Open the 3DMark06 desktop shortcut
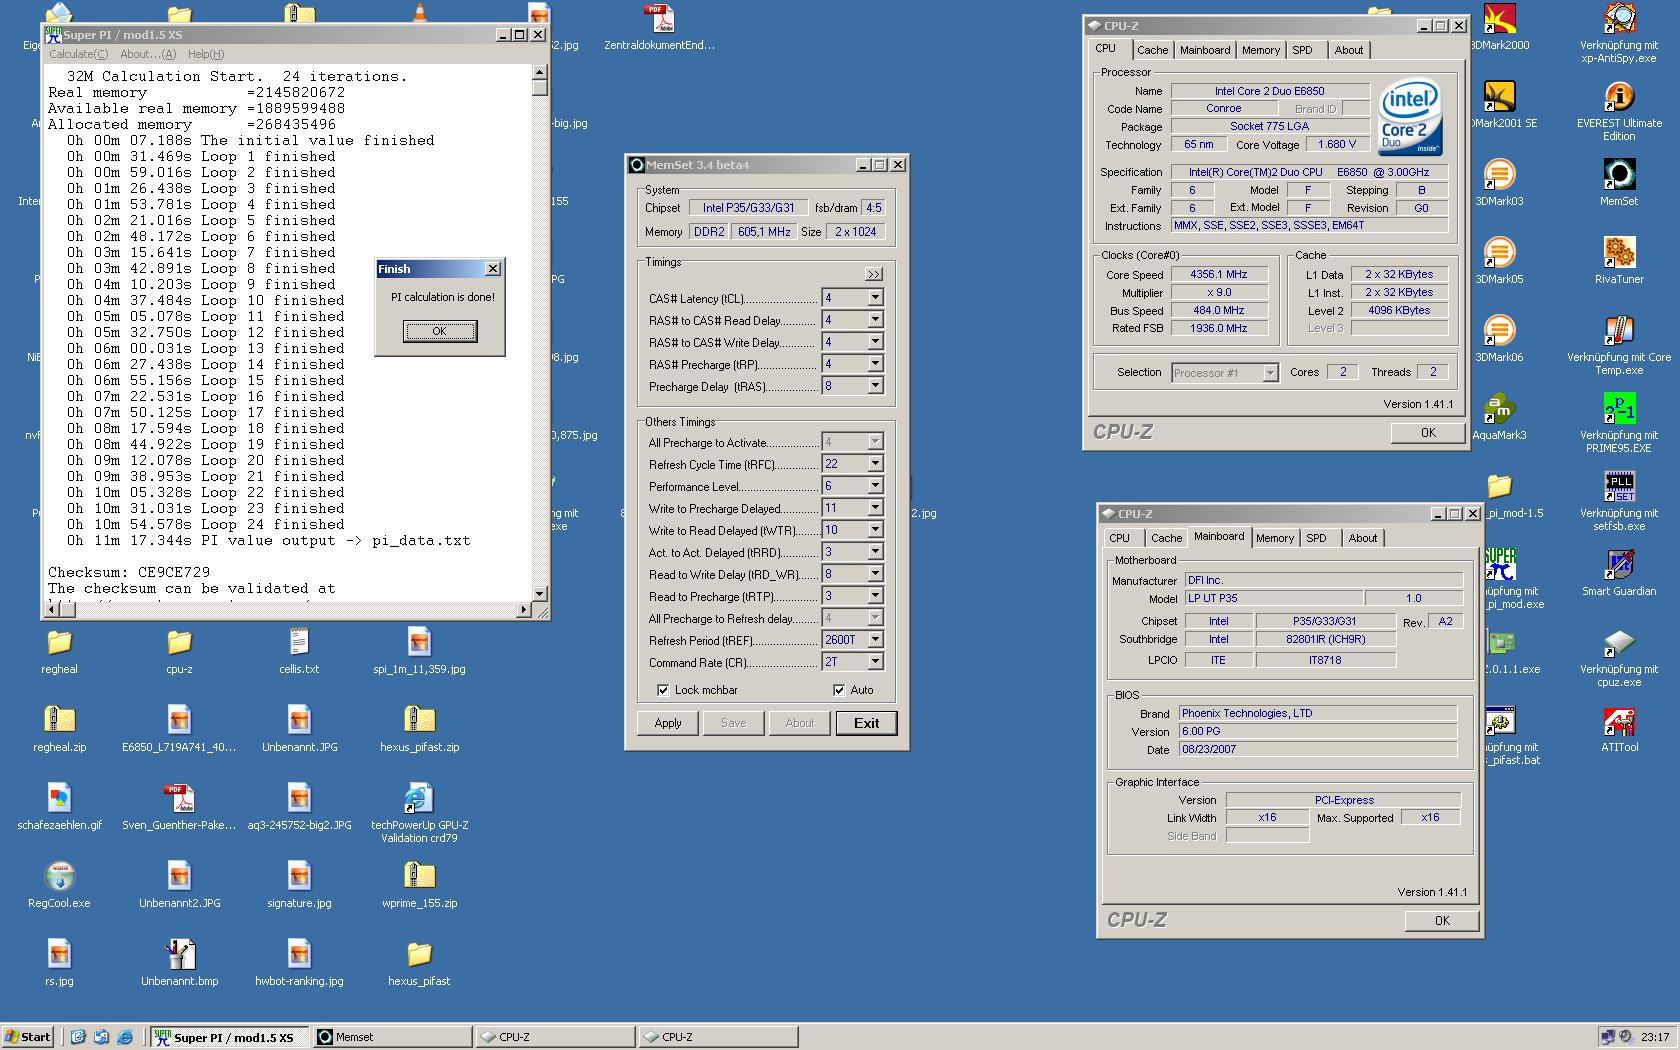The image size is (1680, 1050). coord(1498,331)
